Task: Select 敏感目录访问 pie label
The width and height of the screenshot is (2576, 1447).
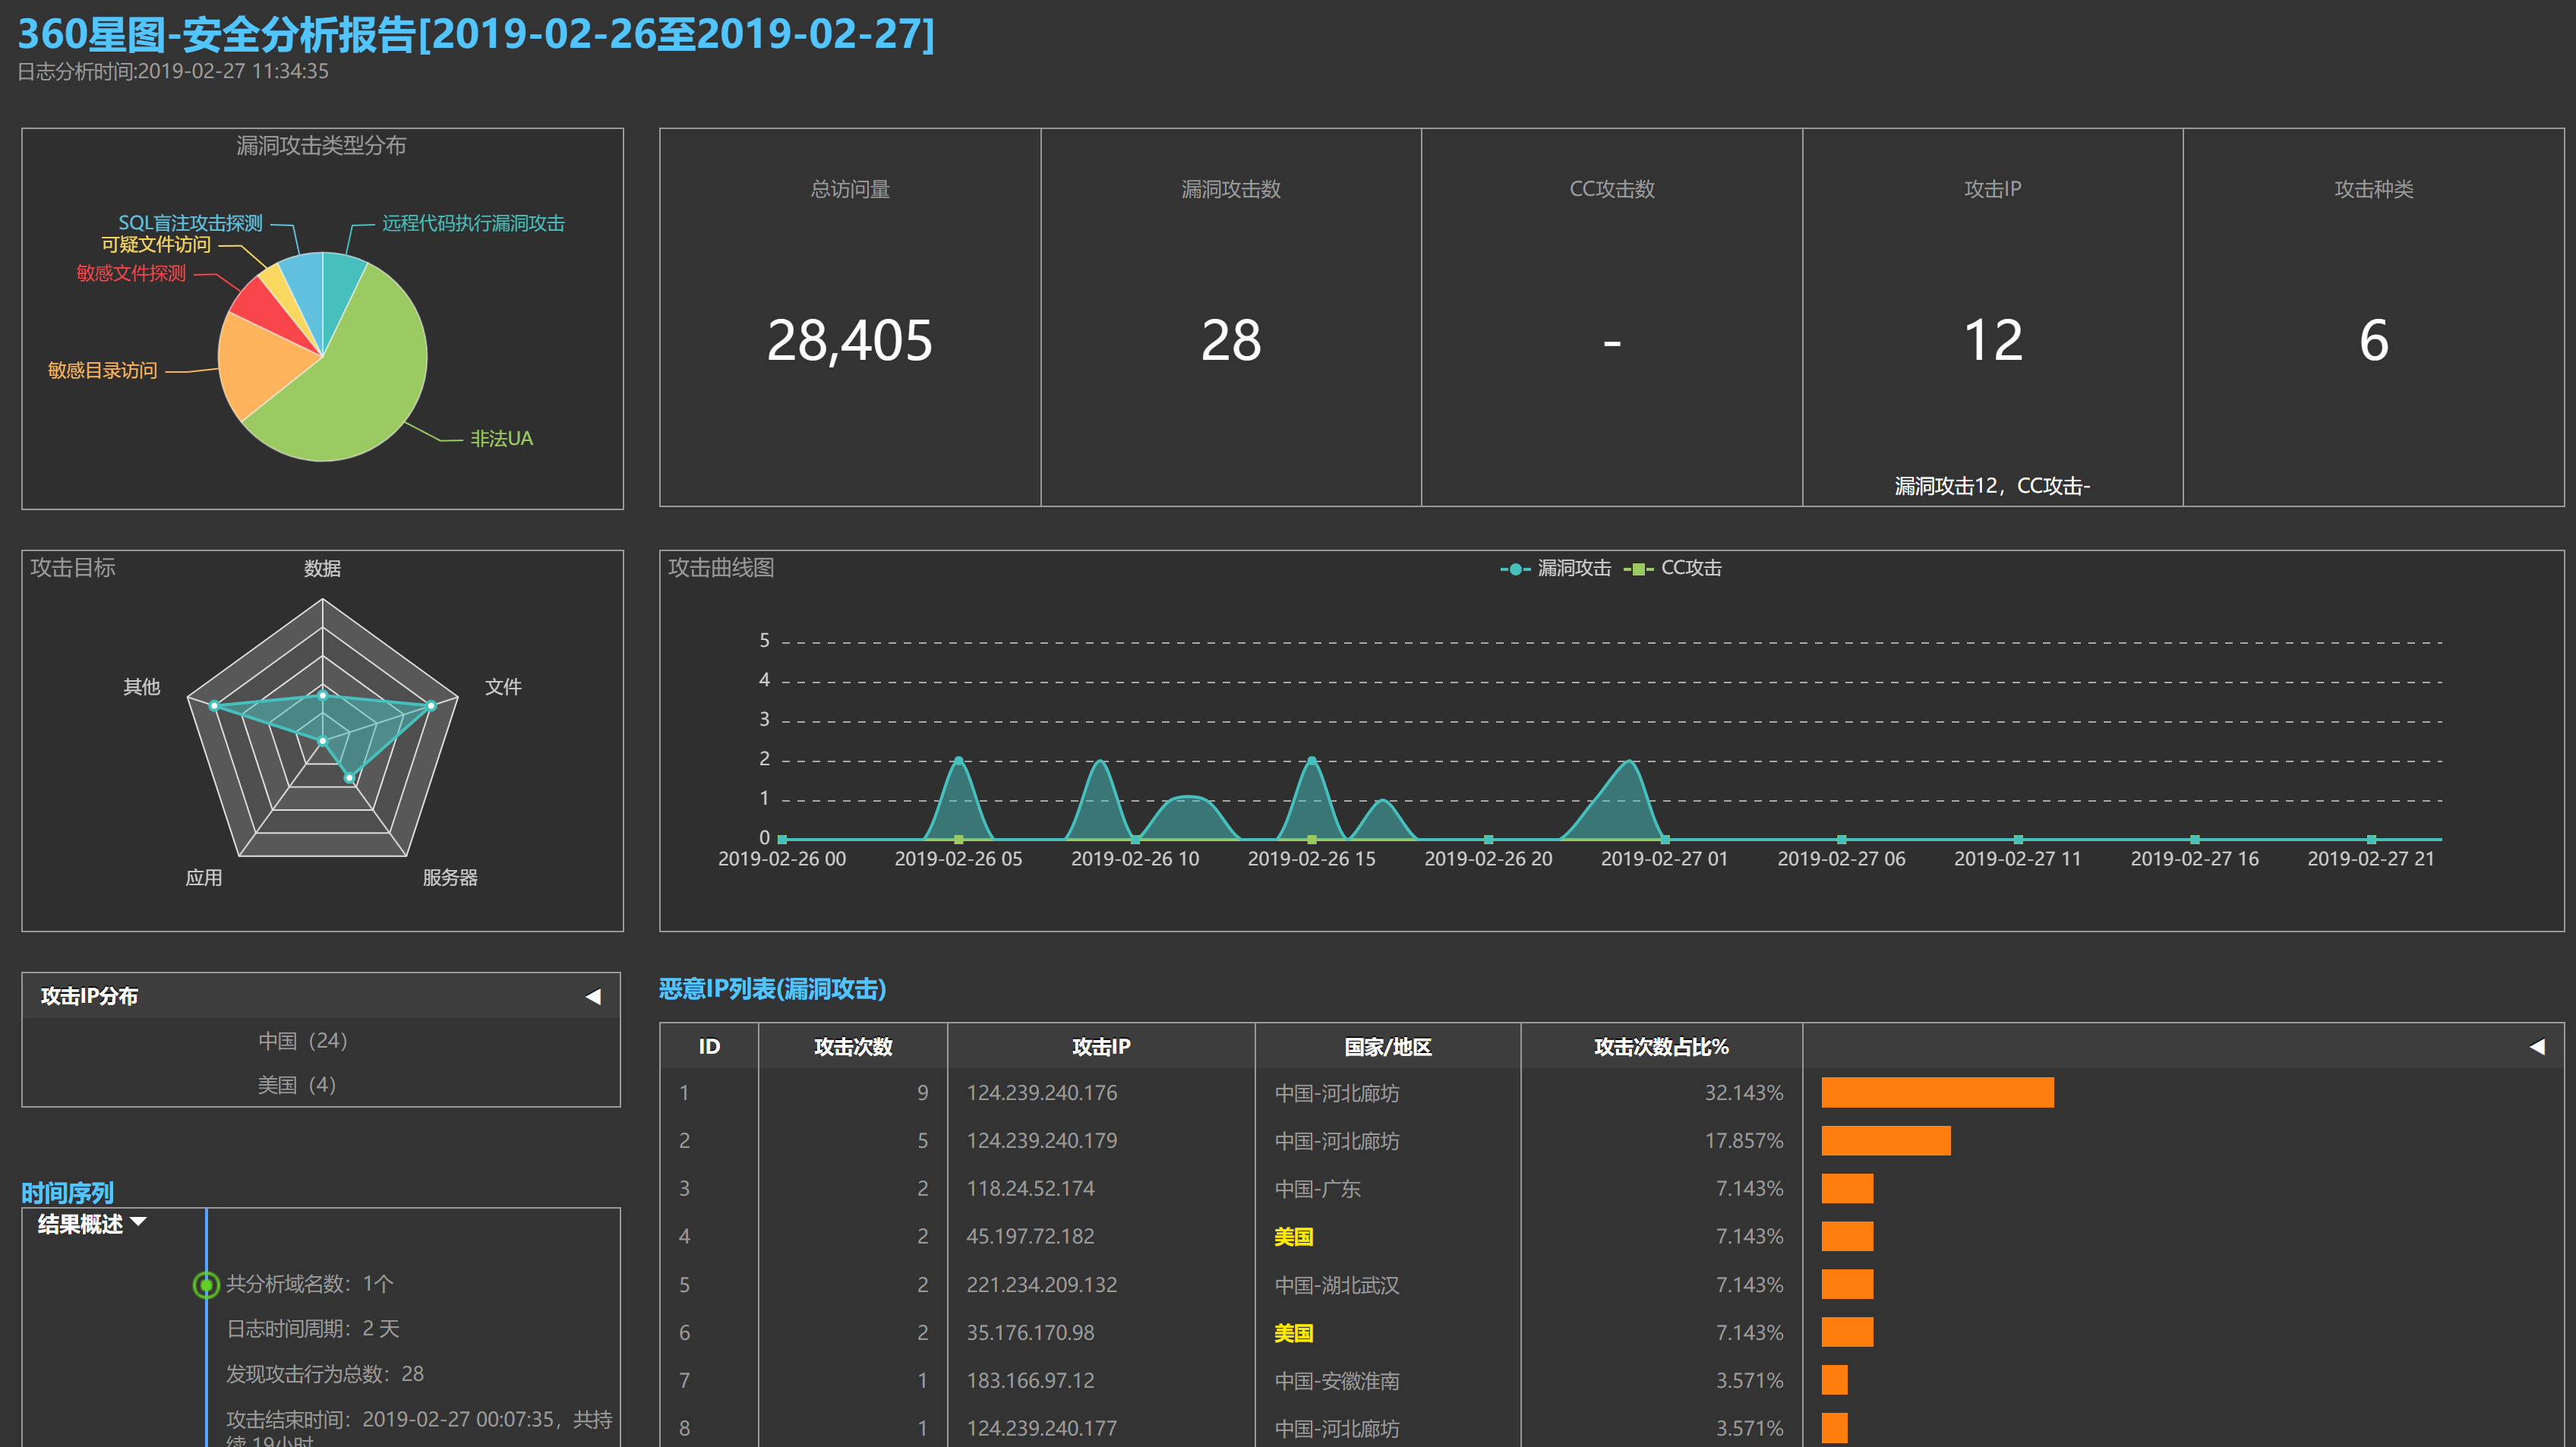Action: (x=102, y=370)
